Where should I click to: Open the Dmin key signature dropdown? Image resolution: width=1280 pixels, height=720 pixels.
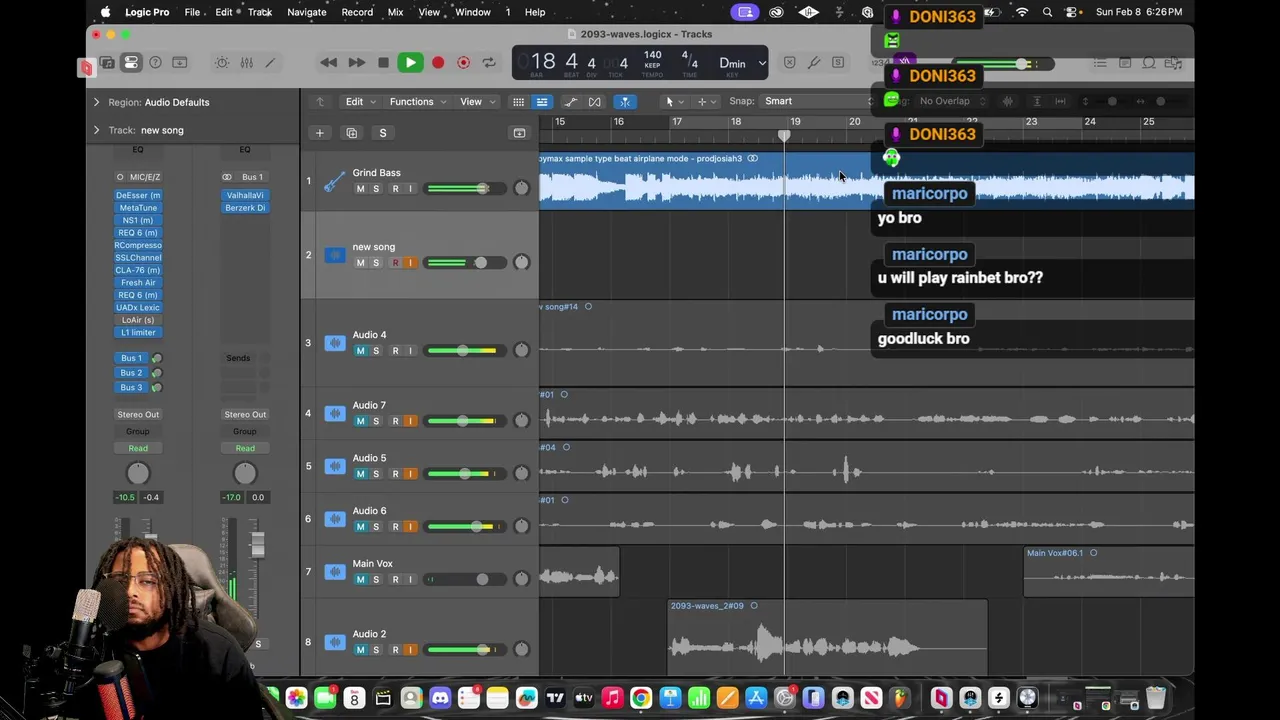click(x=741, y=63)
